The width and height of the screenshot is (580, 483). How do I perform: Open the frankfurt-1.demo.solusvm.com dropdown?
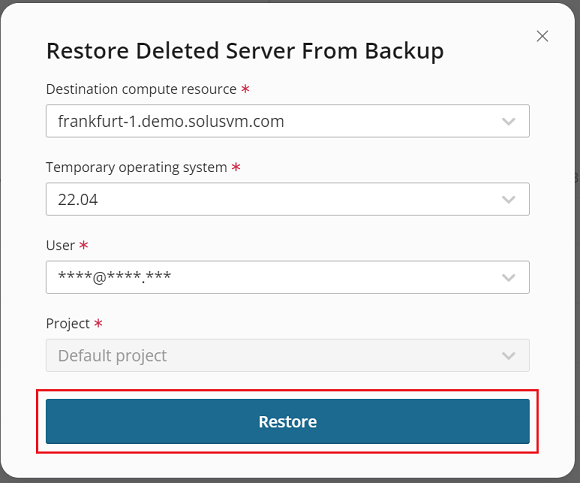point(288,121)
